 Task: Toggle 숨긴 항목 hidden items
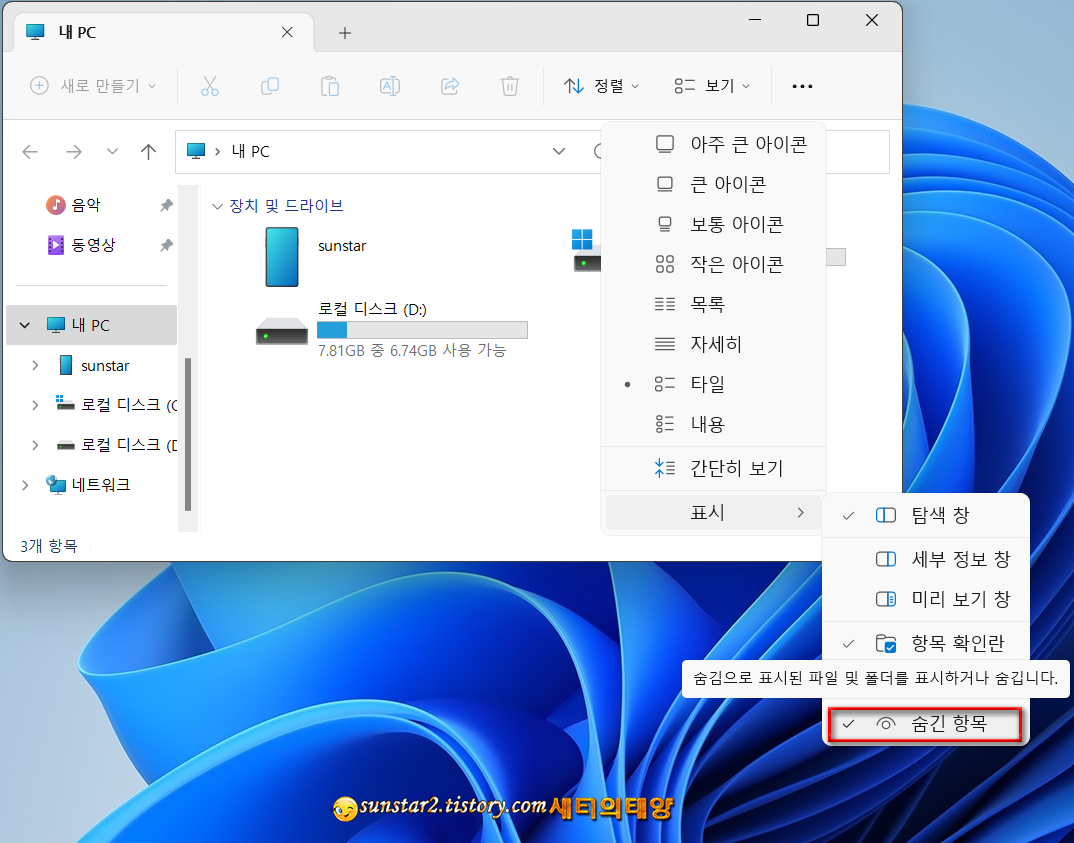coord(925,724)
